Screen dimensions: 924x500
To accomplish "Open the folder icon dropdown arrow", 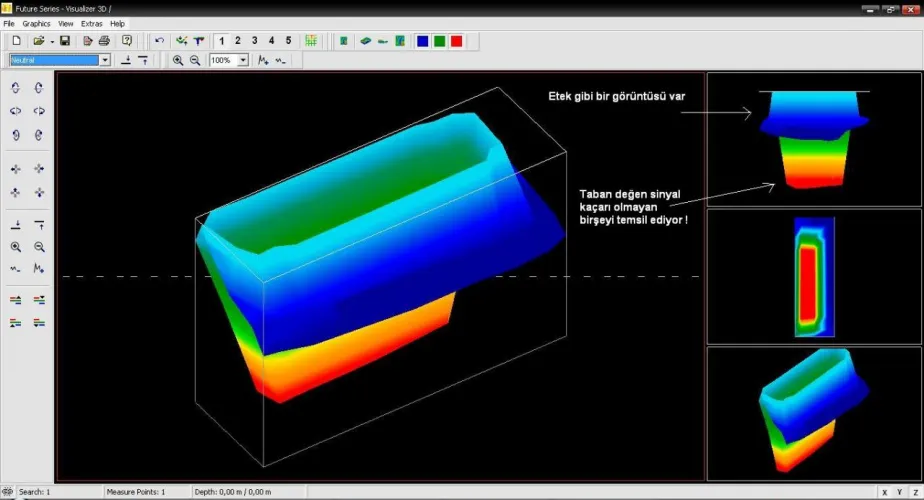I will [51, 41].
